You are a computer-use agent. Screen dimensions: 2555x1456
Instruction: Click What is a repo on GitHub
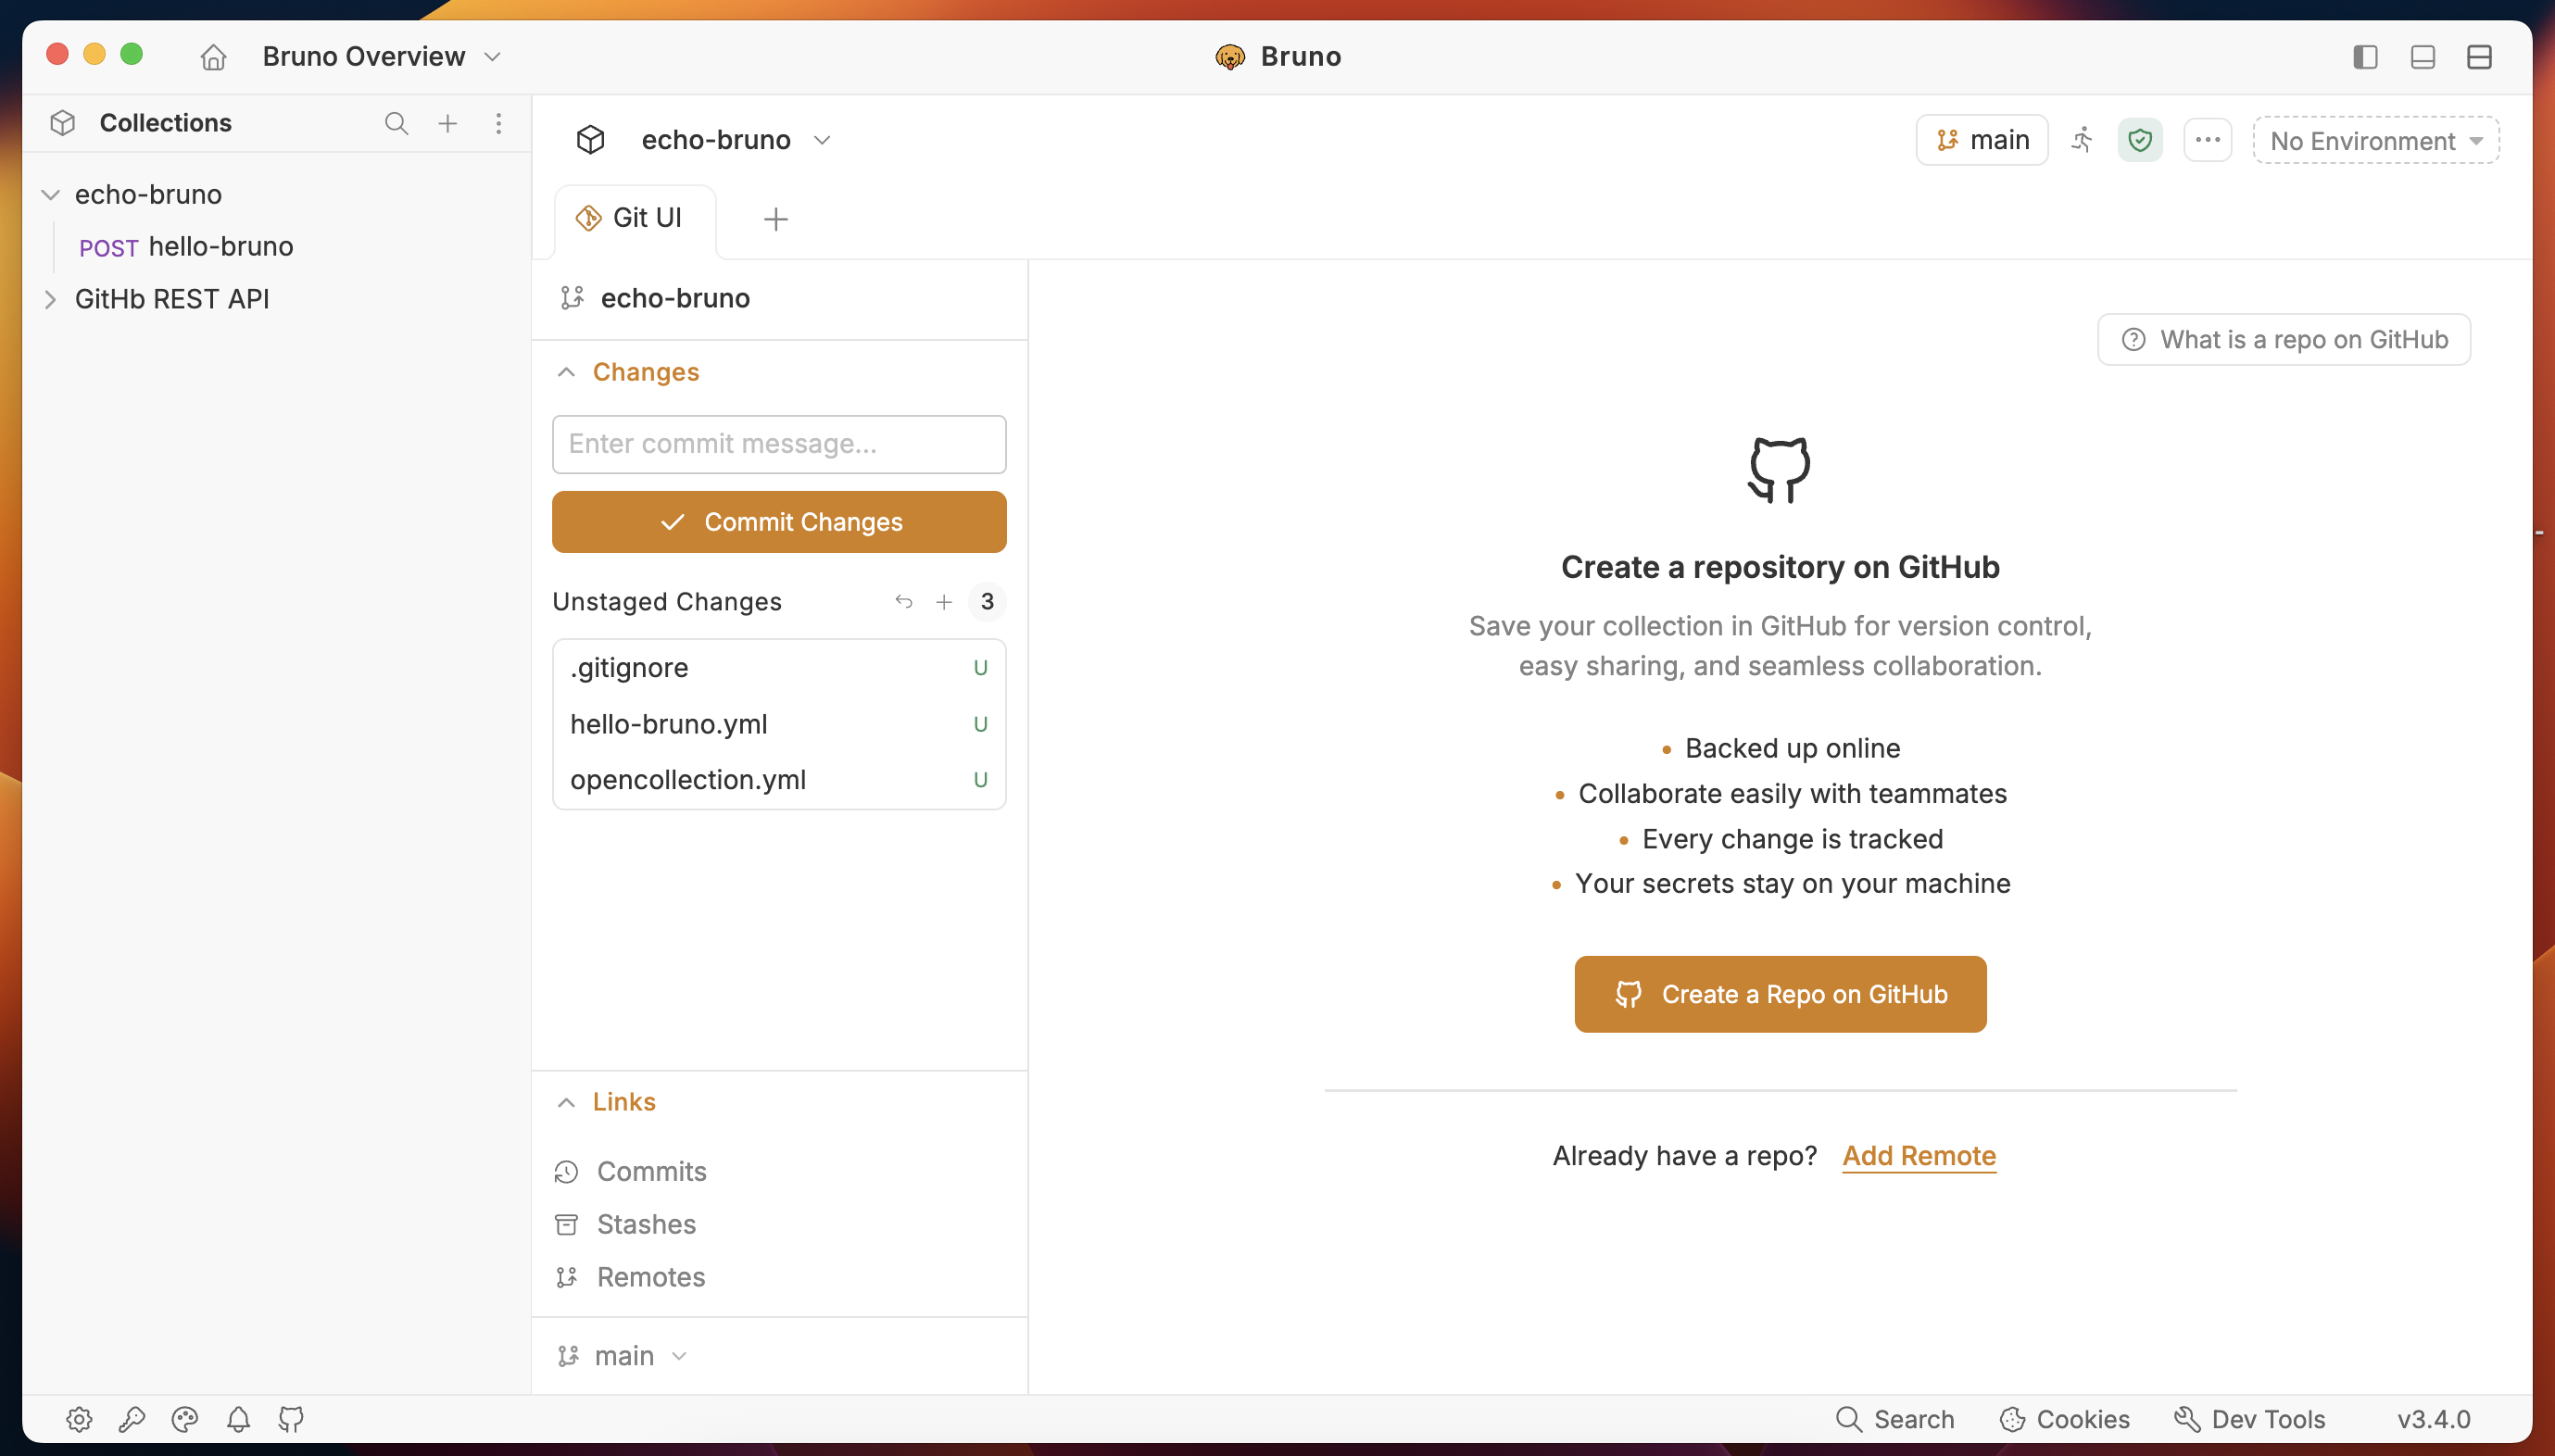2283,340
